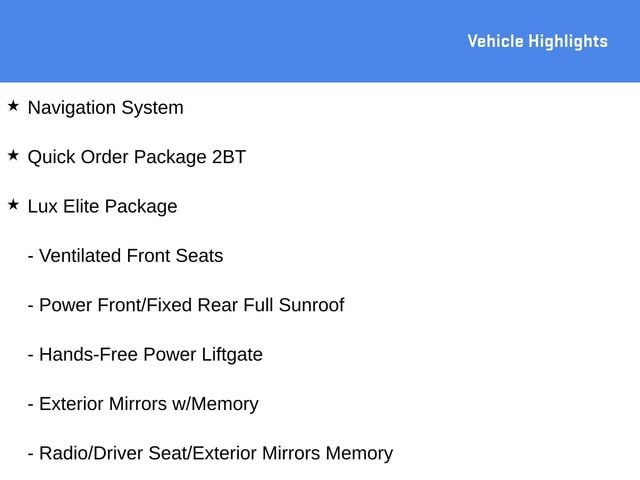Click the Navigation System text
Screen dimensions: 640x480
[x=106, y=108]
